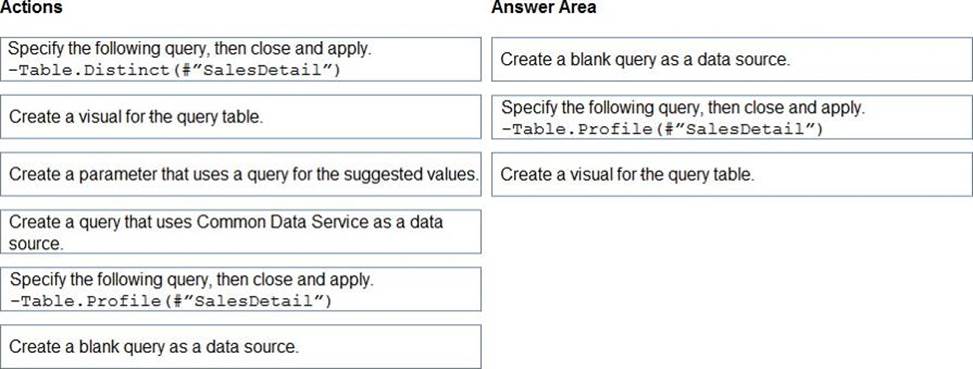Viewport: 973px width, 369px height.
Task: Select 'Create a blank query' in the Actions column
Action: tap(241, 346)
